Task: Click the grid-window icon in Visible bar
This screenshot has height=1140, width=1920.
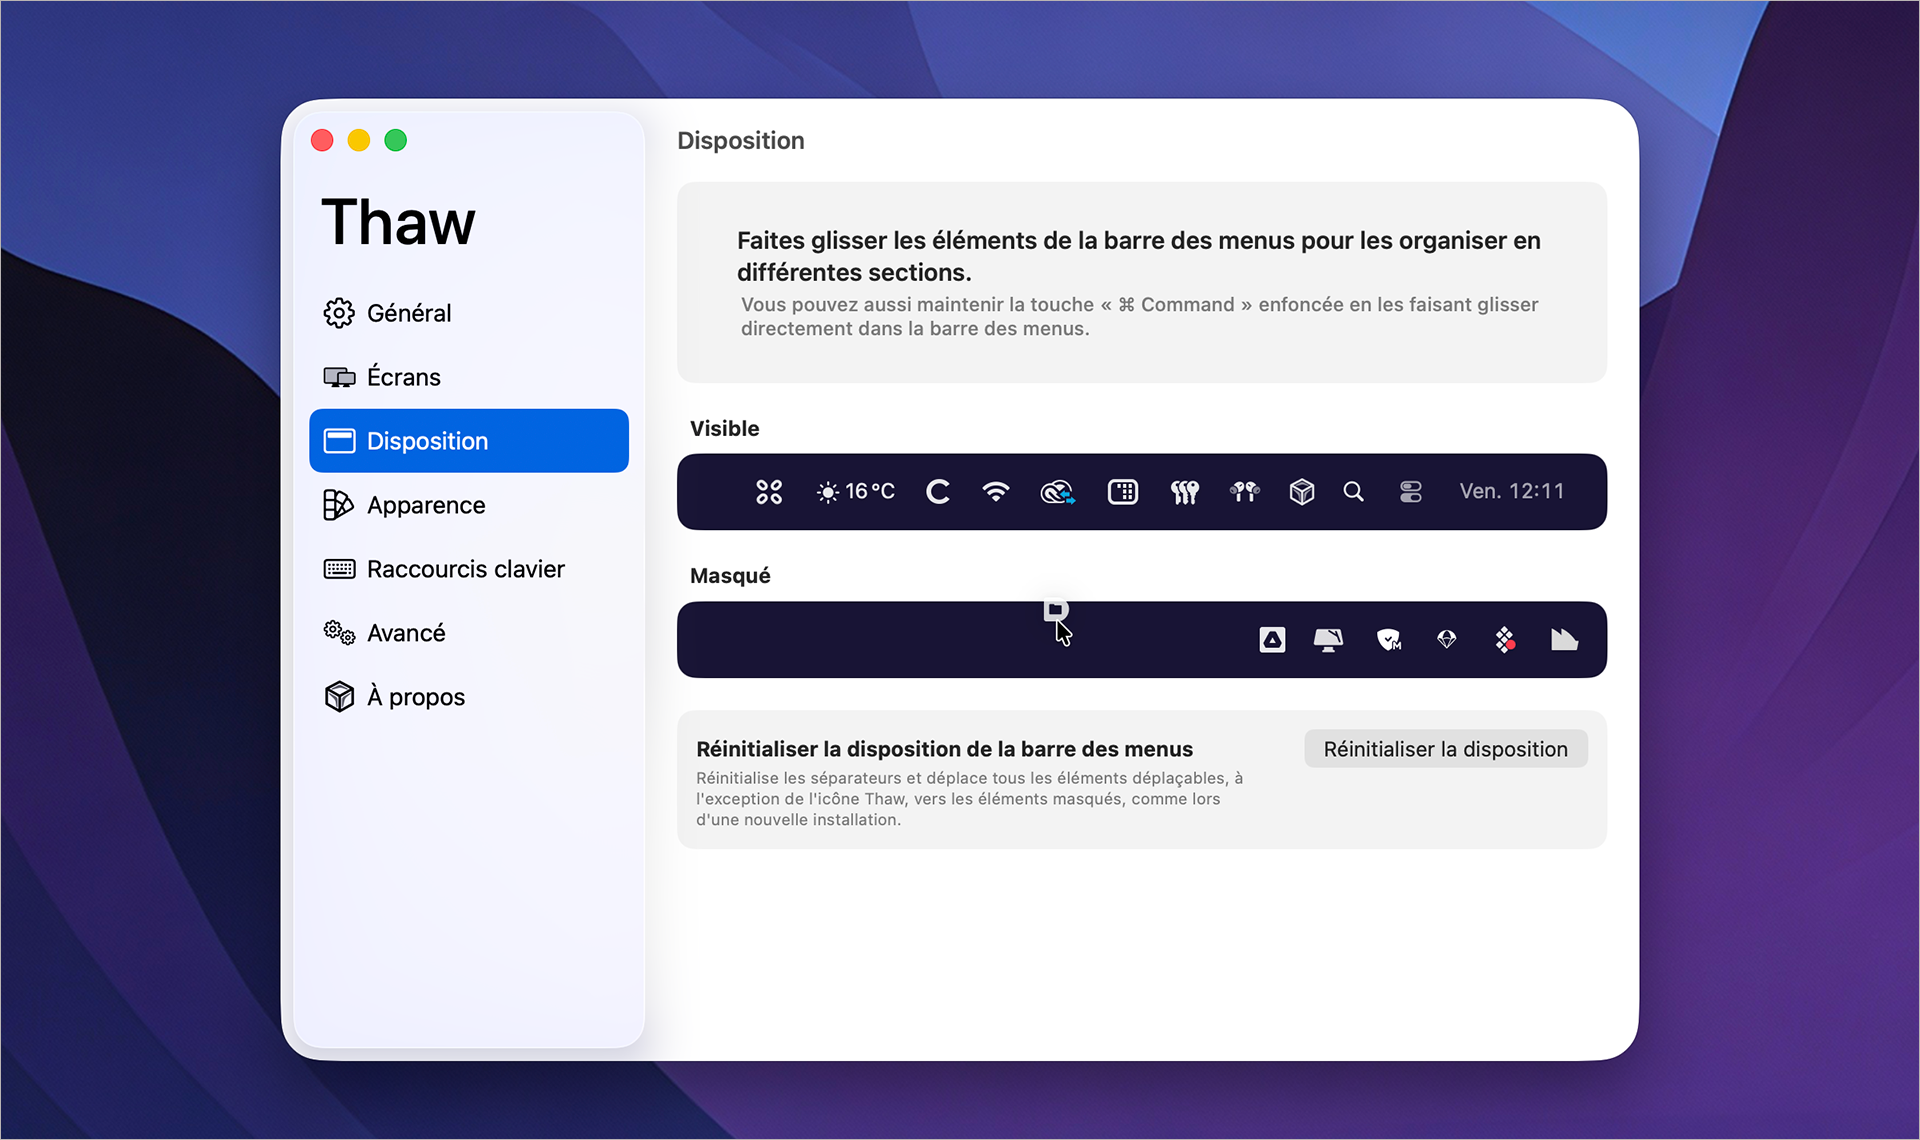Action: point(1123,492)
